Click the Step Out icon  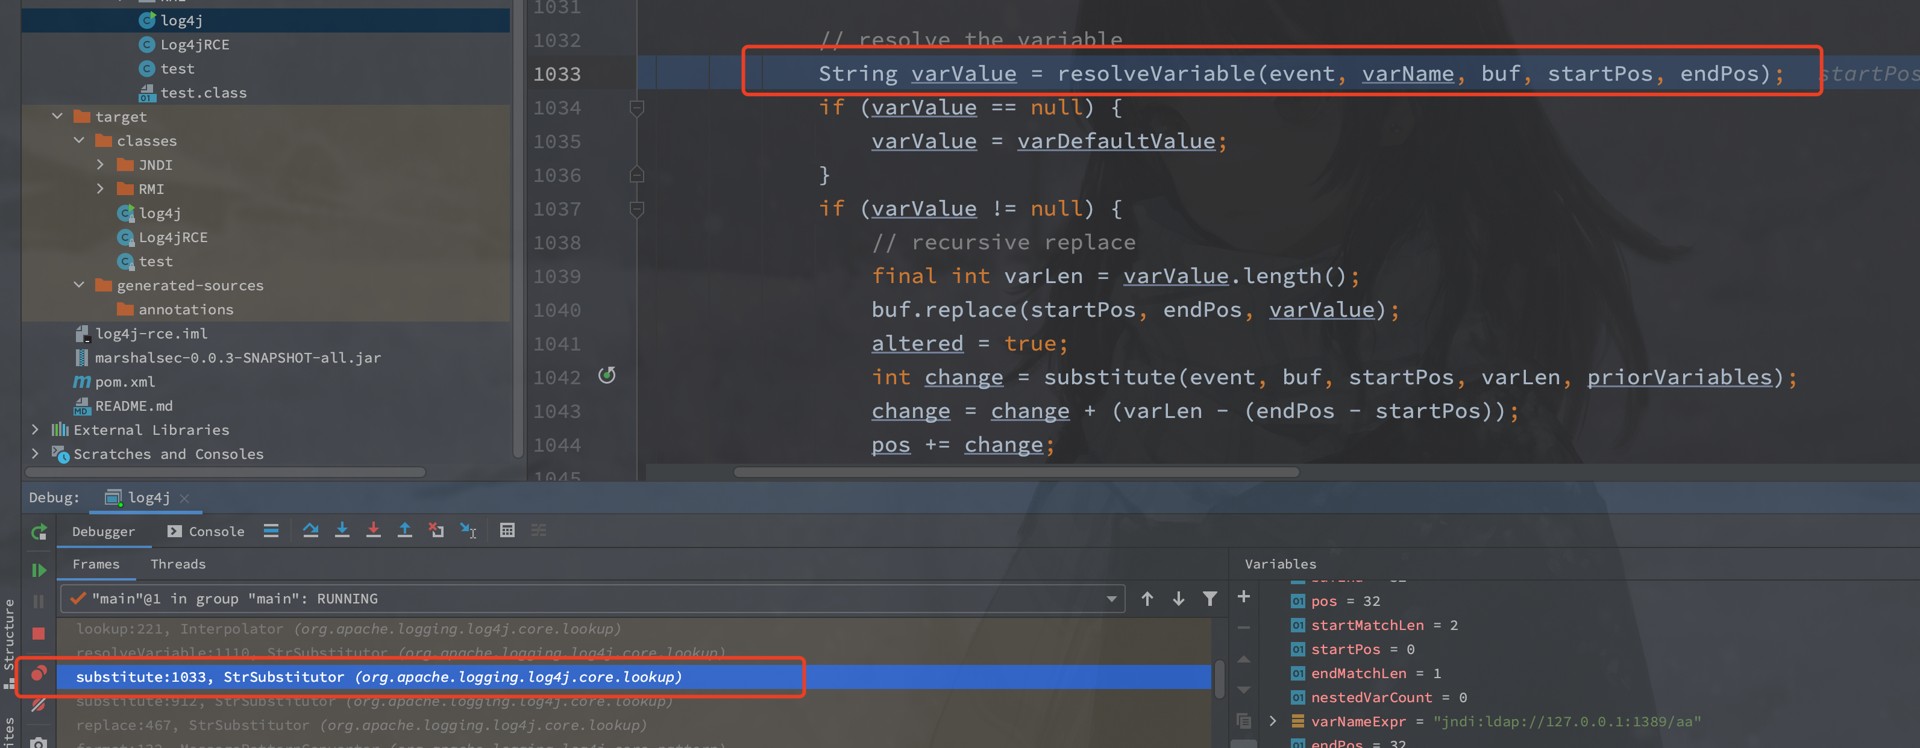[405, 531]
